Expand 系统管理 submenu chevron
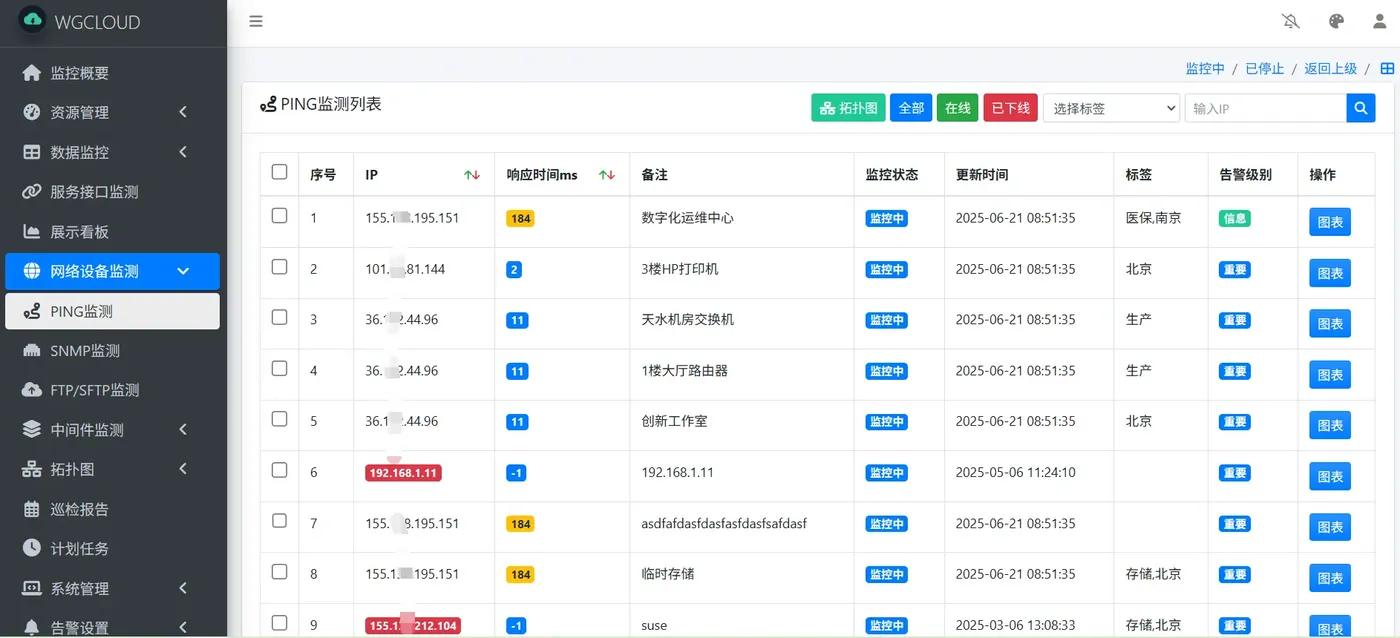Viewport: 1400px width, 638px height. coord(183,588)
